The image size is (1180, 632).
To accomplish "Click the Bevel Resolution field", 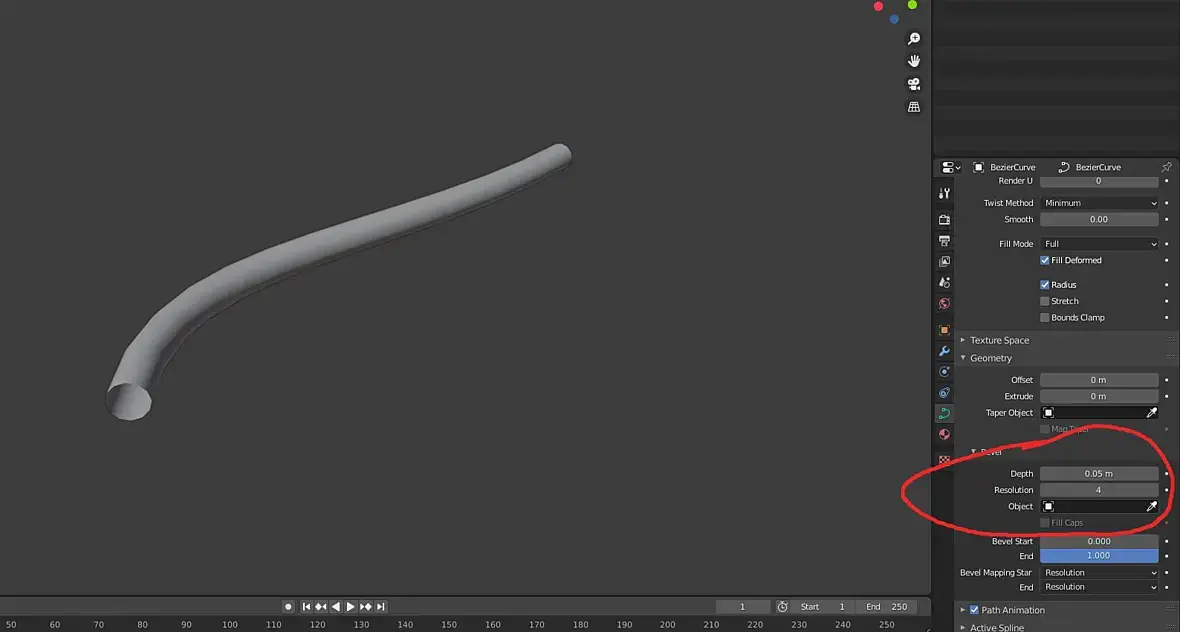I will click(x=1099, y=490).
